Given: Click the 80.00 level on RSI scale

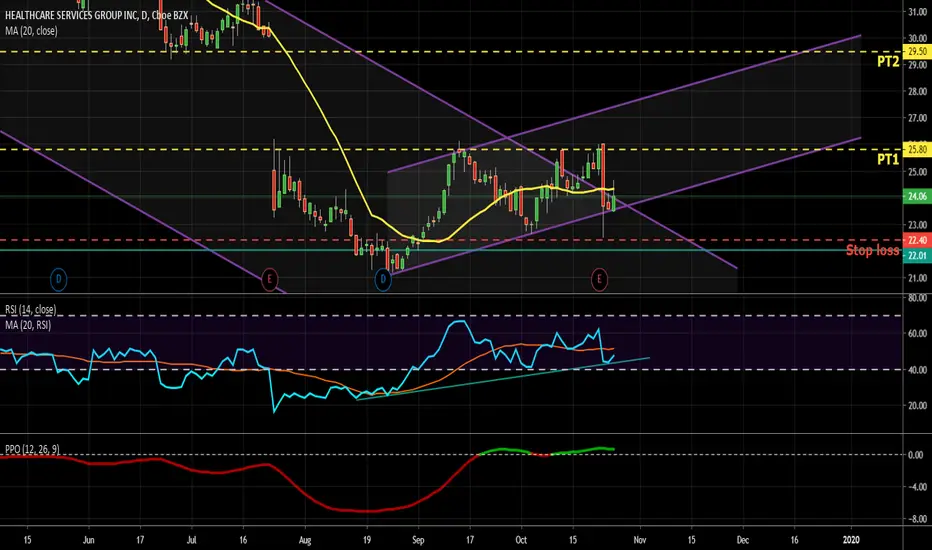Looking at the screenshot, I should [x=917, y=298].
